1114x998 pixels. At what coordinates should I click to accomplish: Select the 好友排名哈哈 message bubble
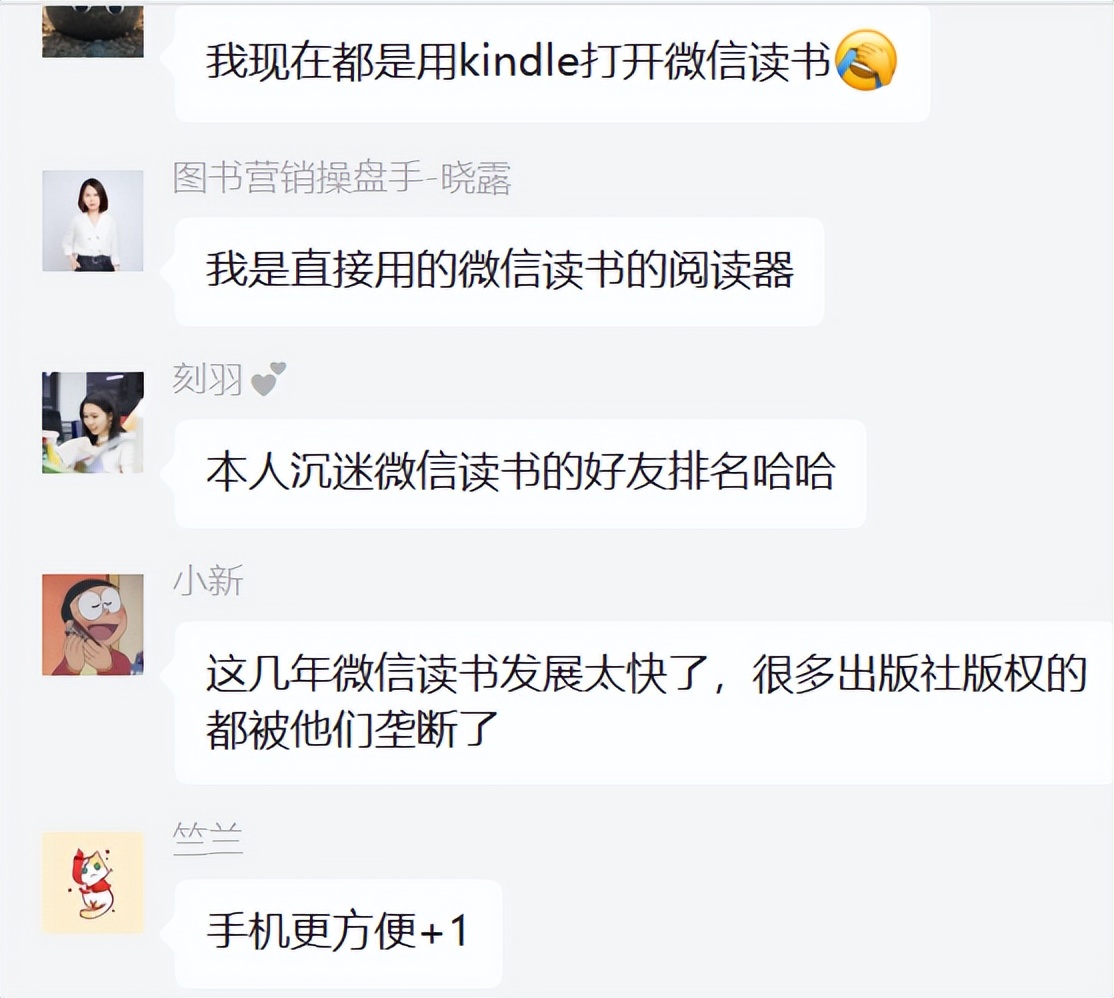520,473
